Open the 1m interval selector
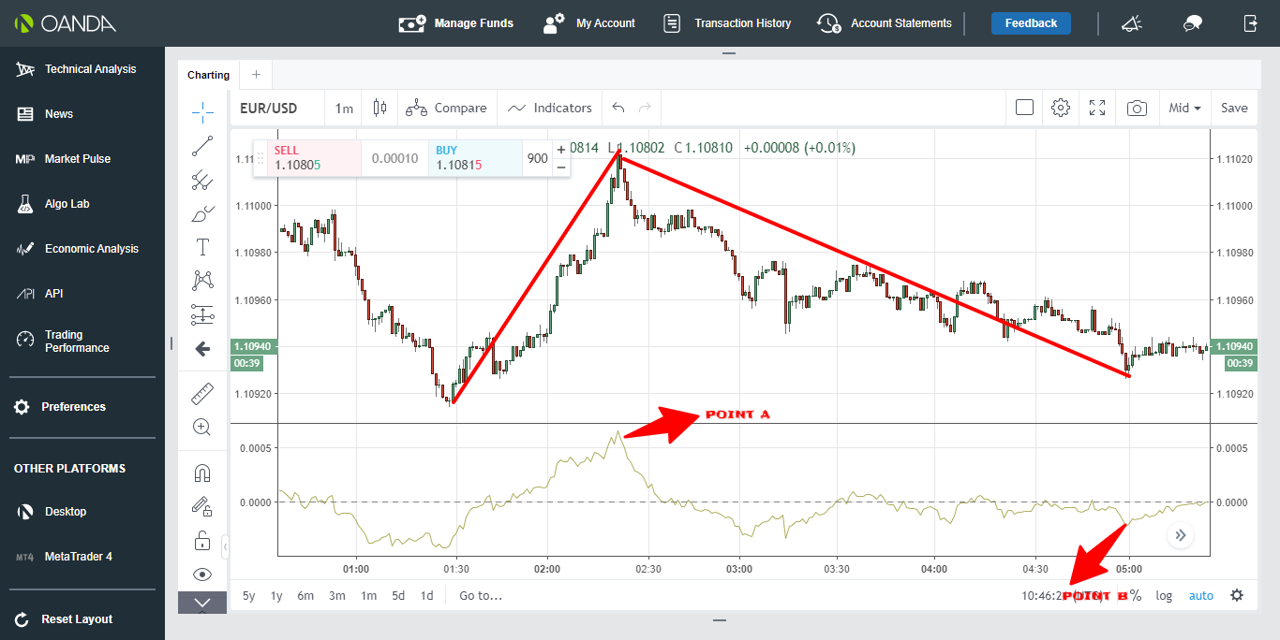1280x640 pixels. click(344, 108)
